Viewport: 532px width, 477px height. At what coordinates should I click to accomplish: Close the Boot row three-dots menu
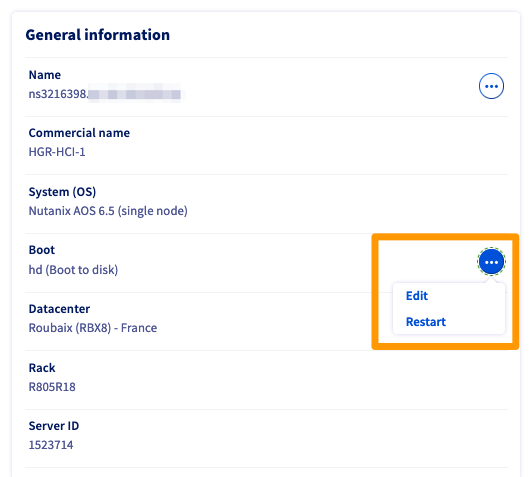click(x=491, y=262)
